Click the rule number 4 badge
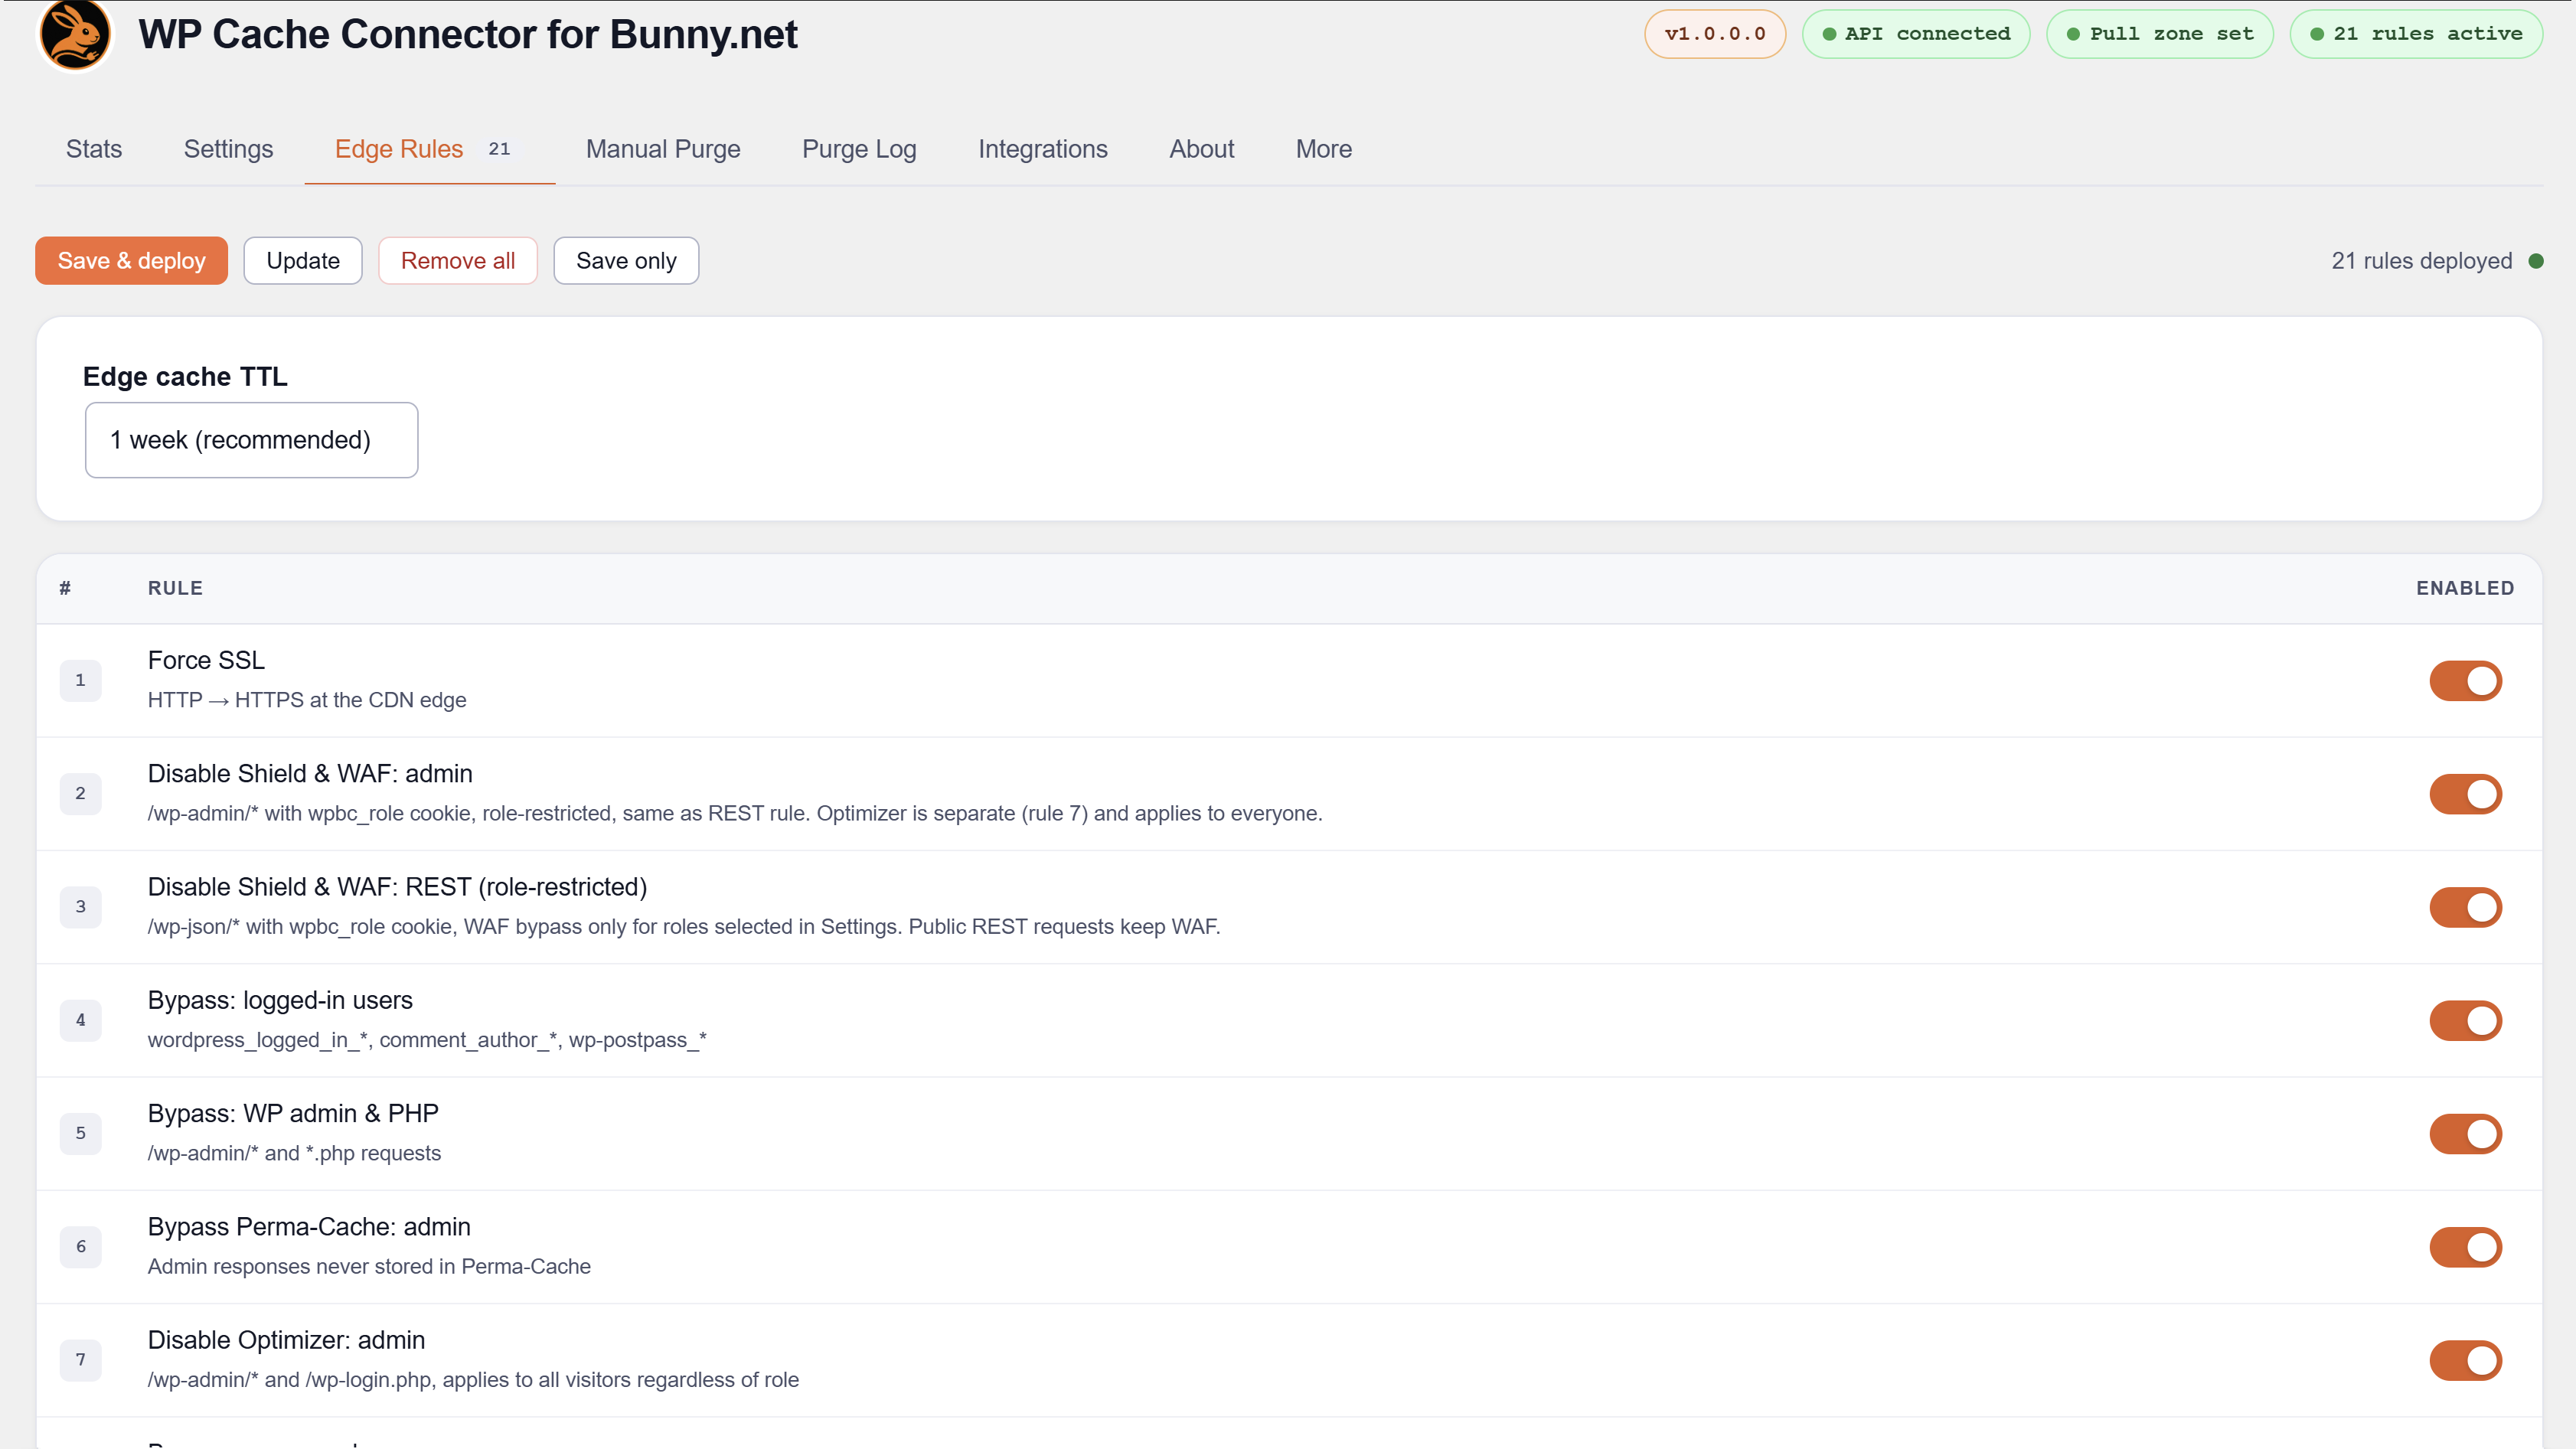 [80, 1020]
